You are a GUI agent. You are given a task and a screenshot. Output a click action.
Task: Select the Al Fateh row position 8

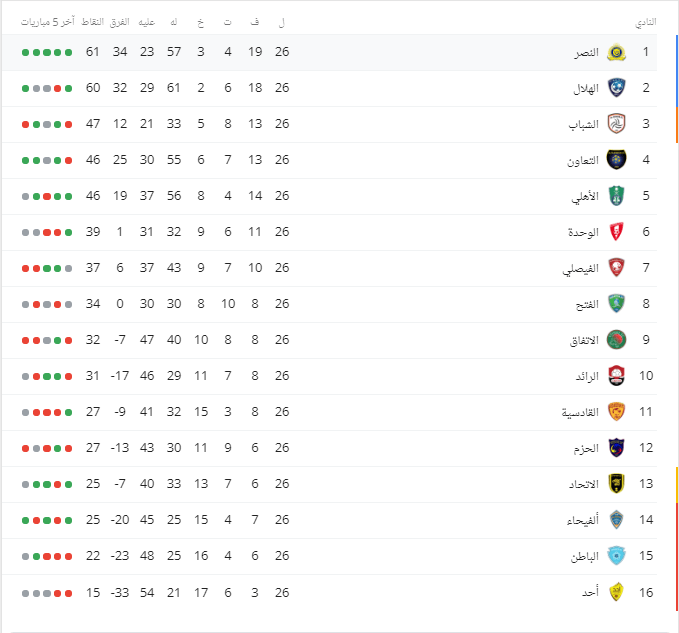pyautogui.click(x=646, y=304)
